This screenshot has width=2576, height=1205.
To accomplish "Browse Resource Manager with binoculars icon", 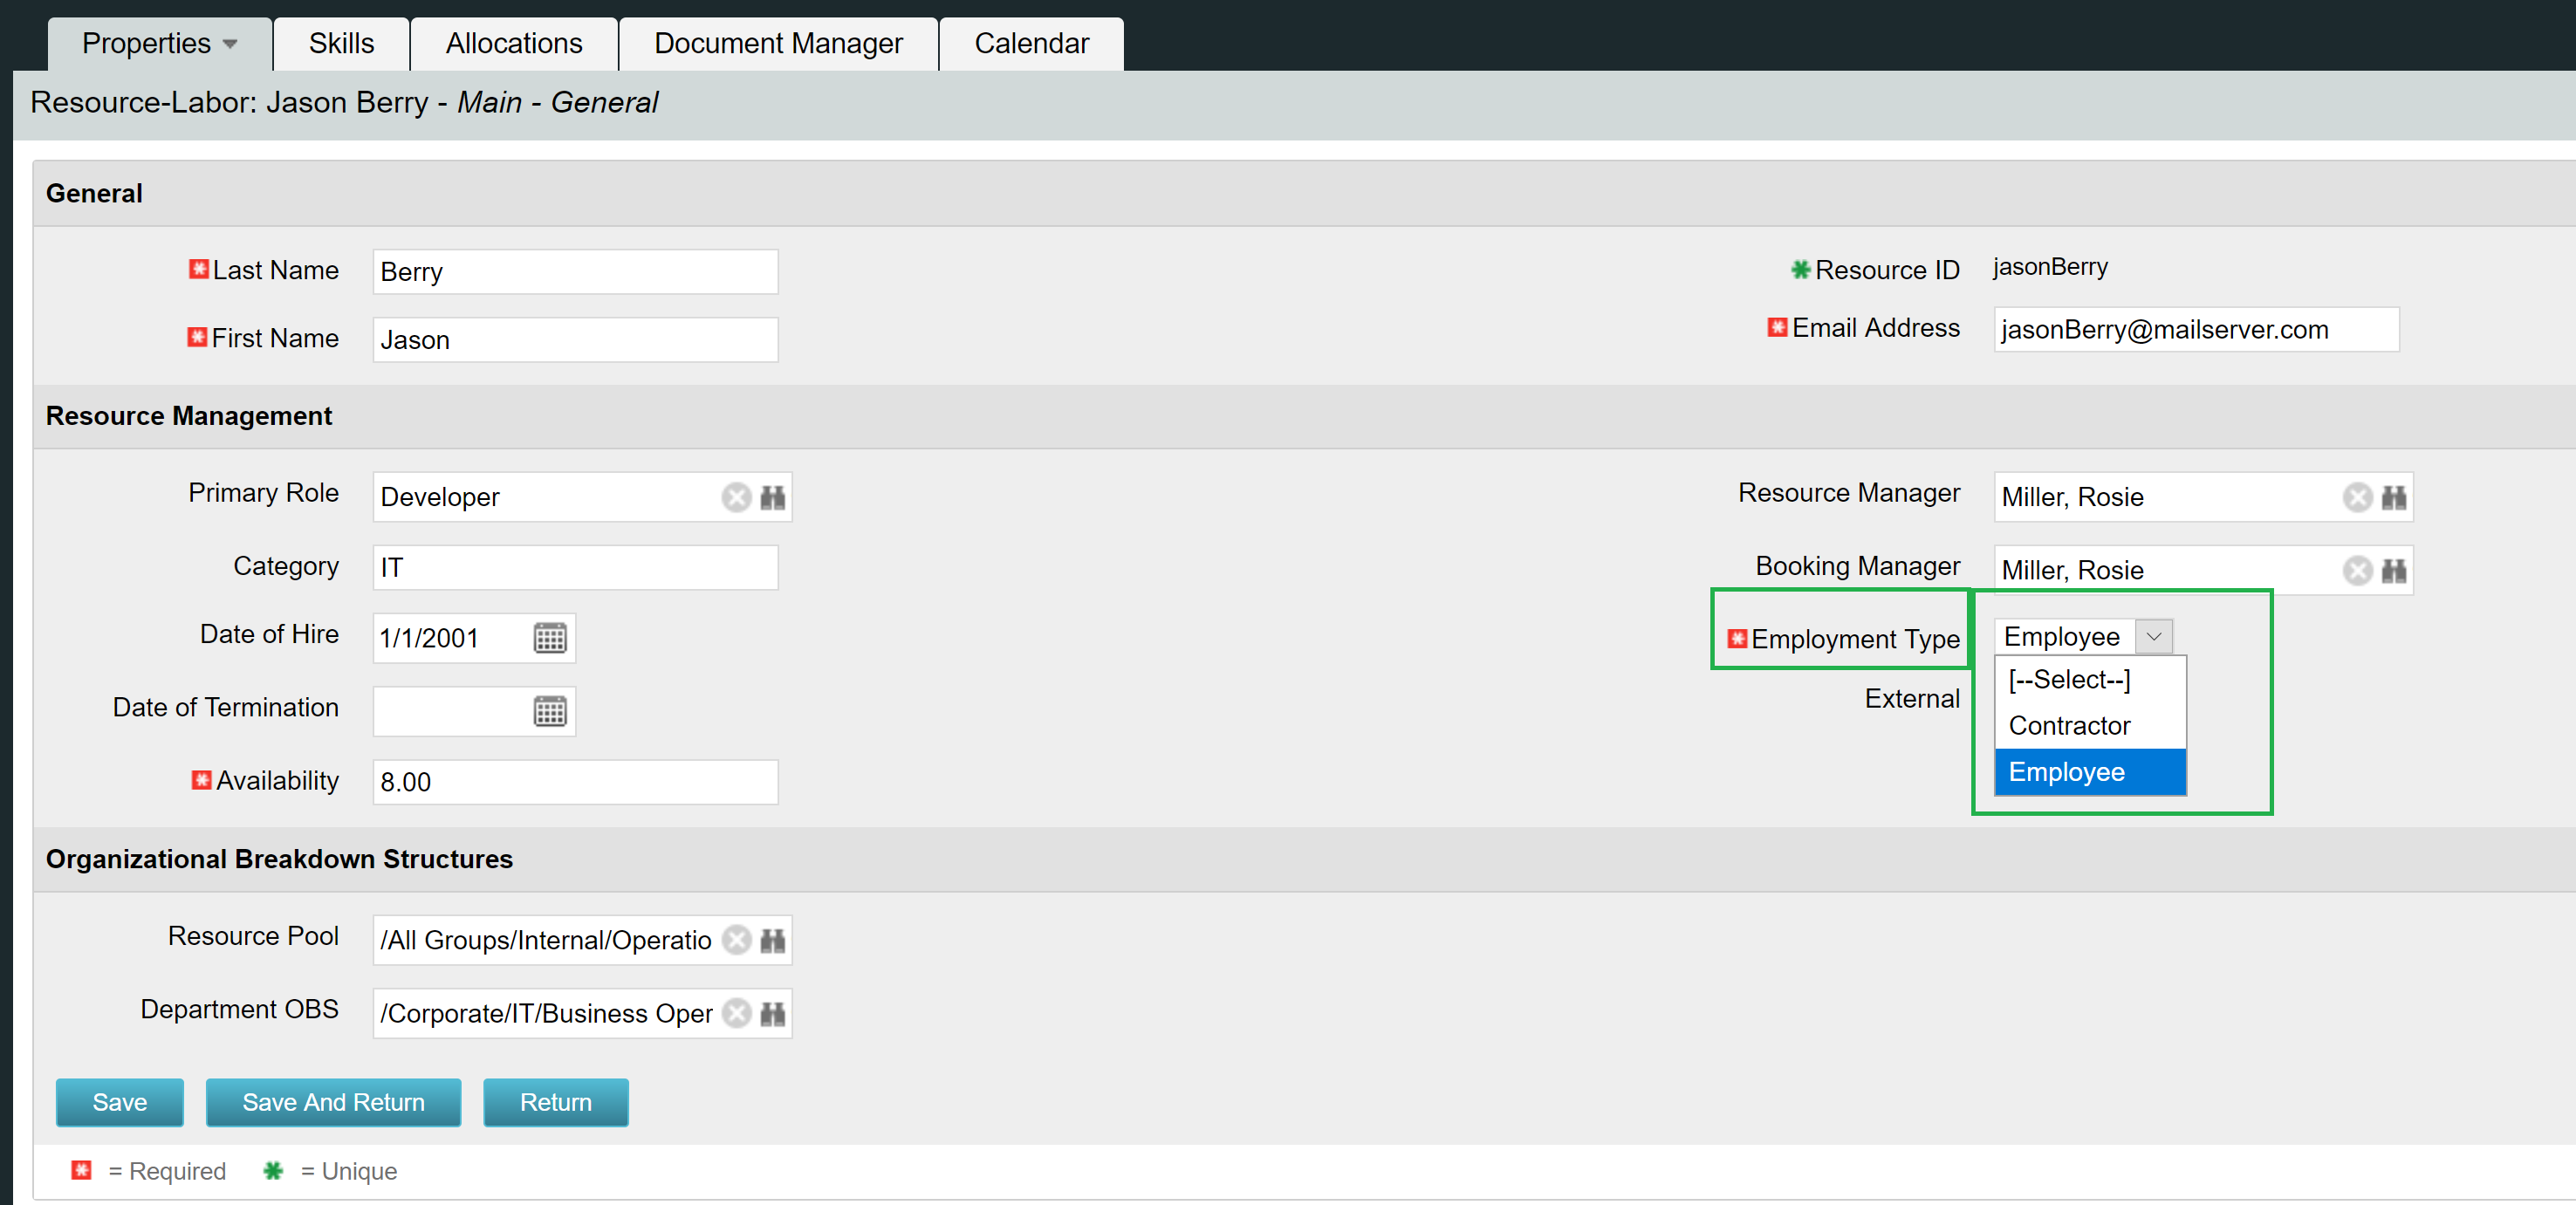I will [x=2393, y=497].
